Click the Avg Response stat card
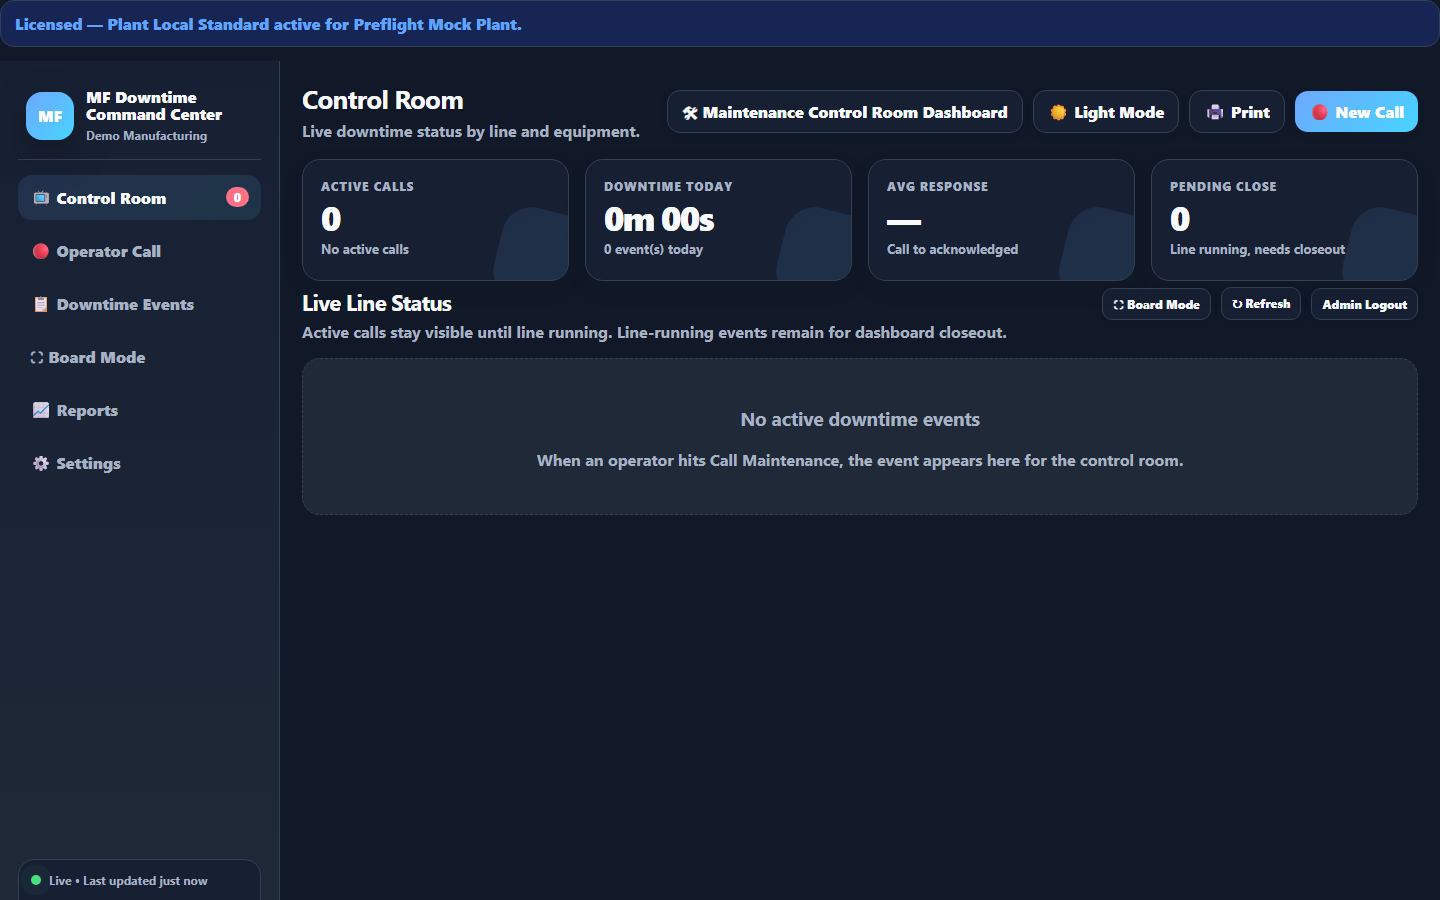1440x900 pixels. click(x=1001, y=220)
